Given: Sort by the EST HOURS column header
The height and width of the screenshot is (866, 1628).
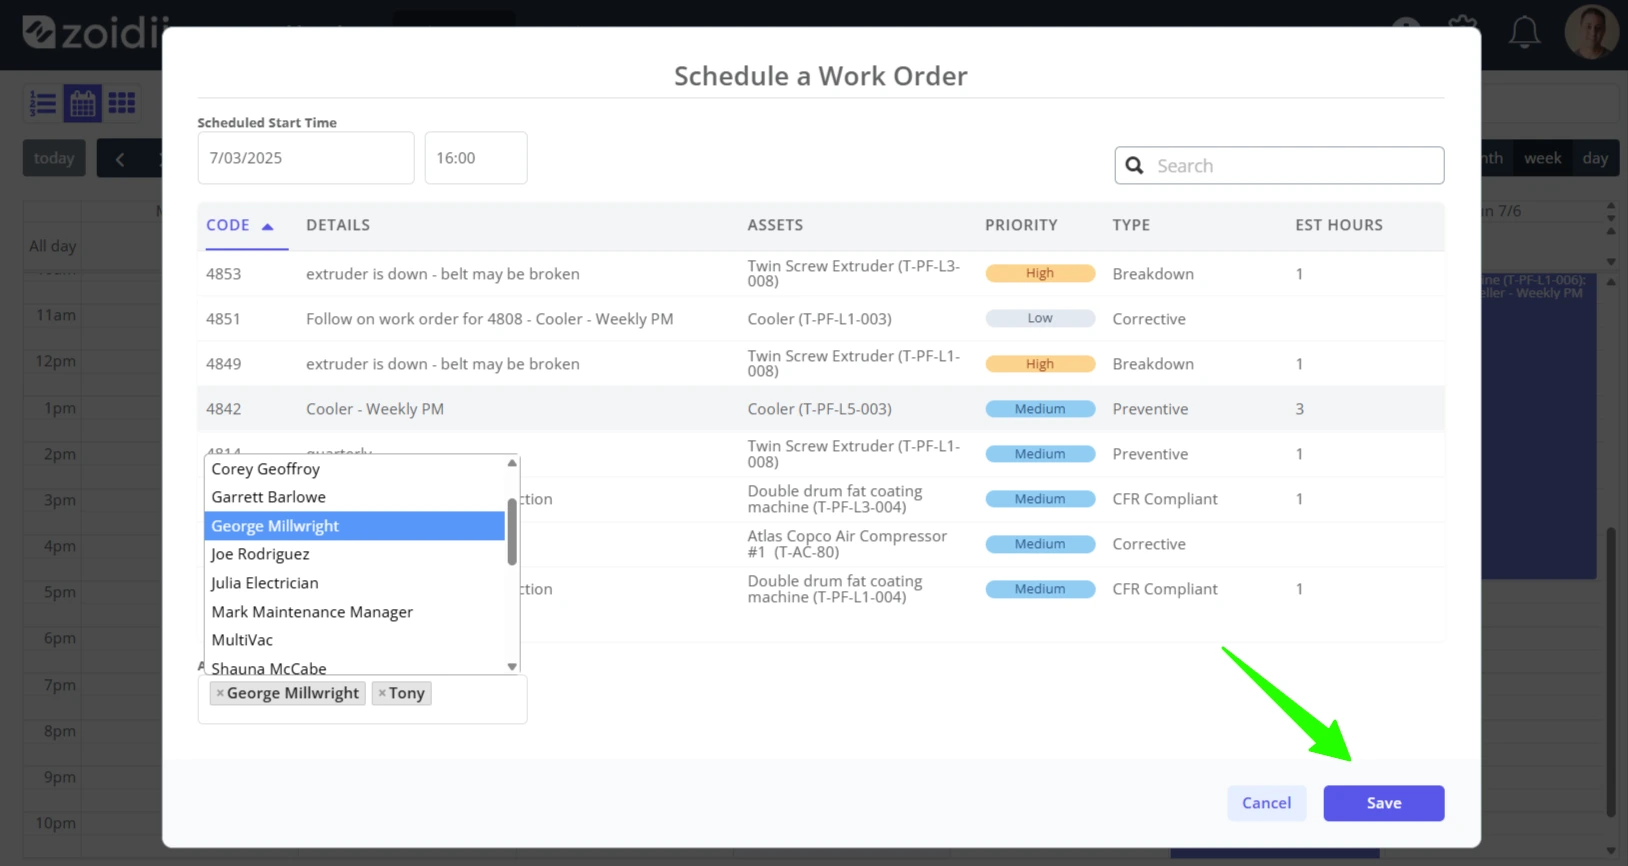Looking at the screenshot, I should click(1339, 225).
